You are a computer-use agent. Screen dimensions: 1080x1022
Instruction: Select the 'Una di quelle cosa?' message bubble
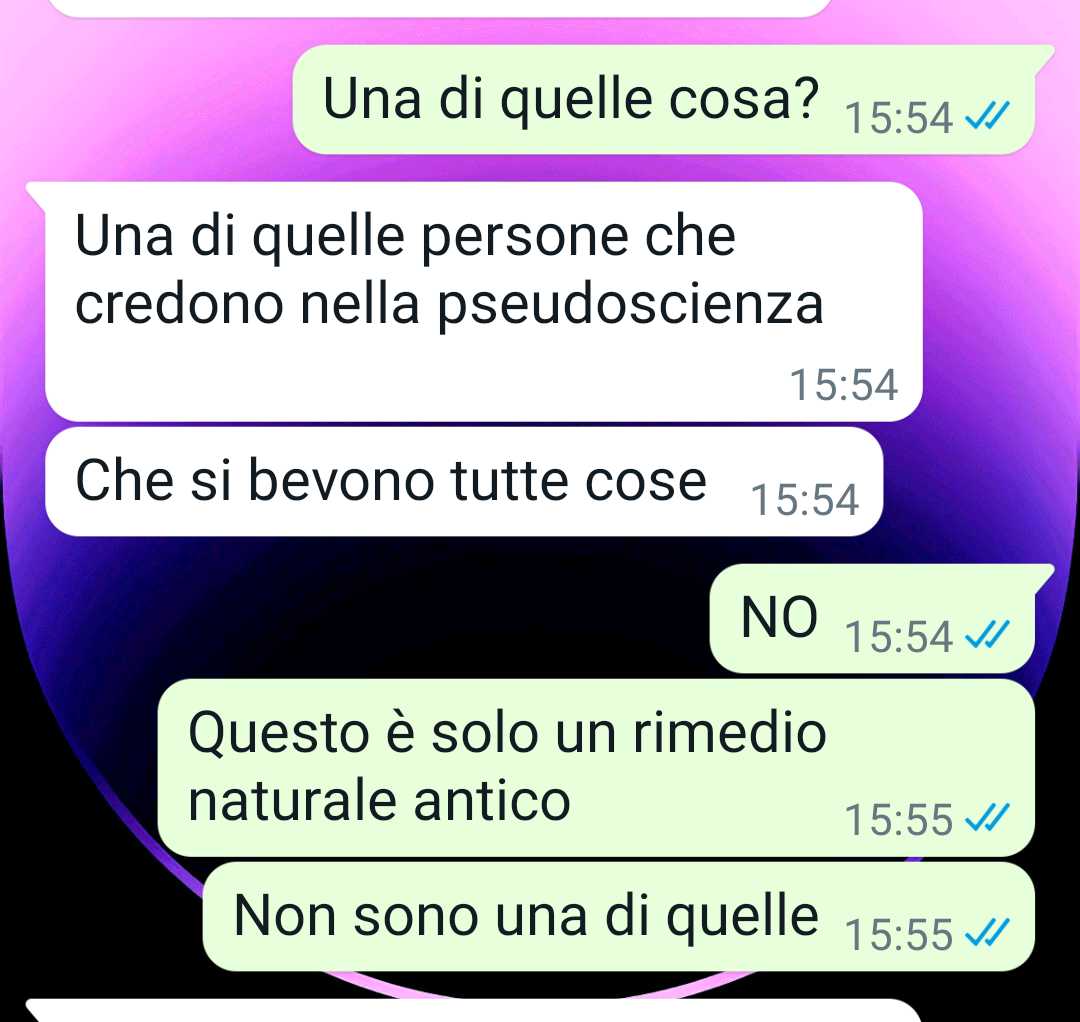click(665, 100)
